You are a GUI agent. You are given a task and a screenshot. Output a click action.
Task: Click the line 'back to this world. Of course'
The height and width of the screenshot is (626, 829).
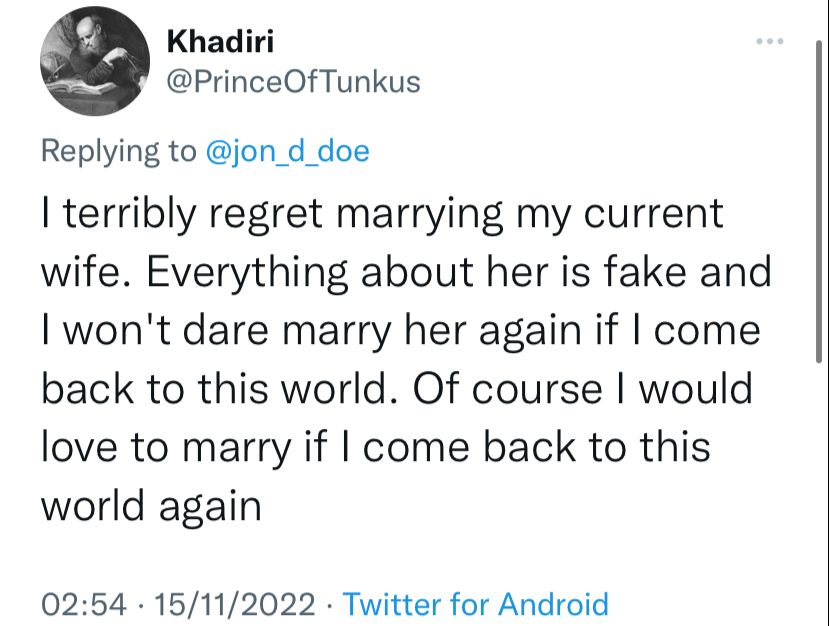(397, 389)
